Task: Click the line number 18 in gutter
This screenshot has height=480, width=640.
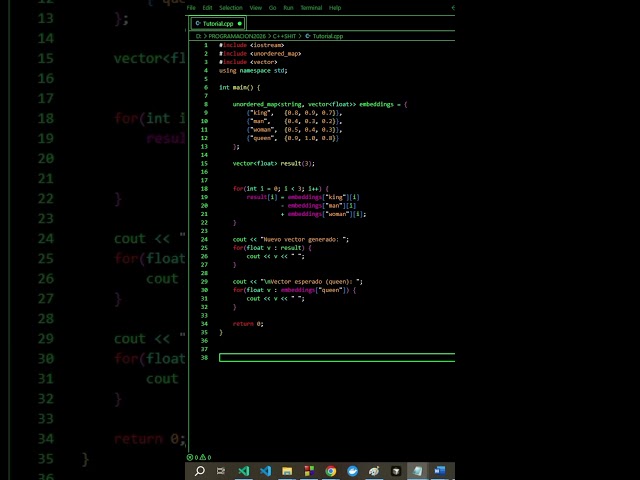Action: [x=204, y=189]
